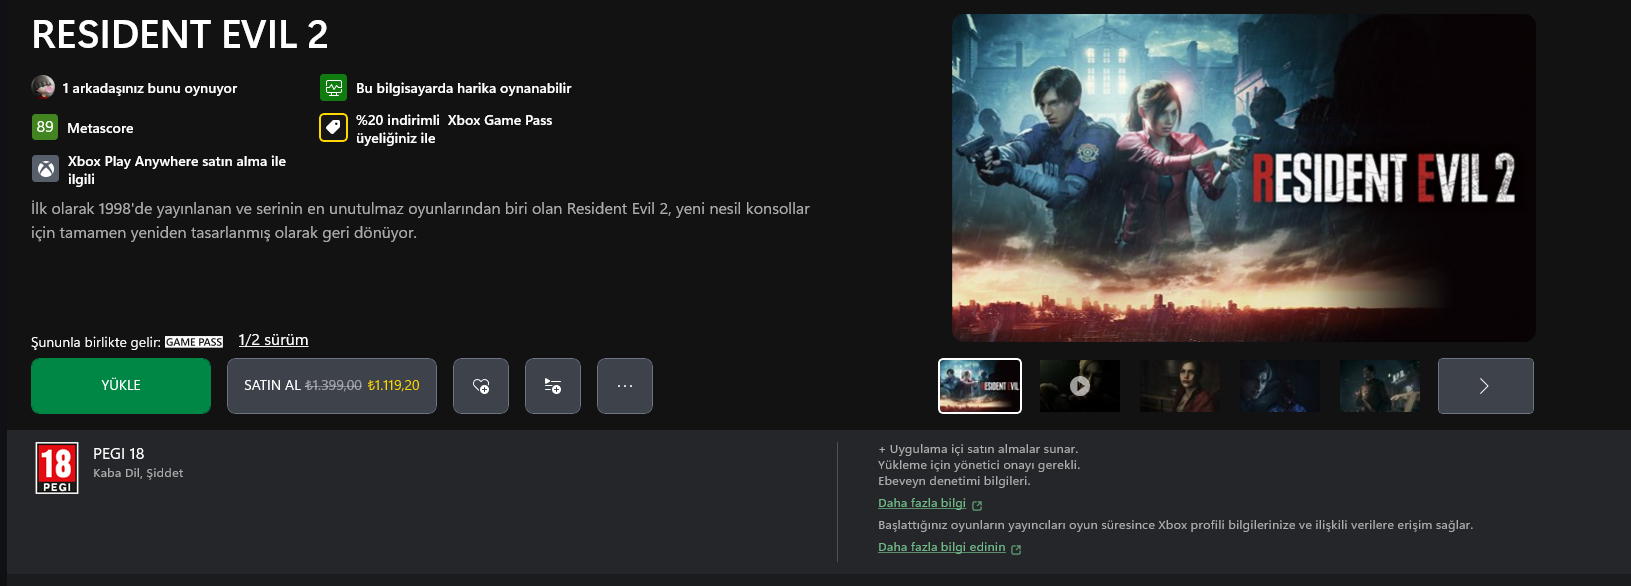
Task: Click the friend avatar playing this game
Action: pyautogui.click(x=43, y=87)
